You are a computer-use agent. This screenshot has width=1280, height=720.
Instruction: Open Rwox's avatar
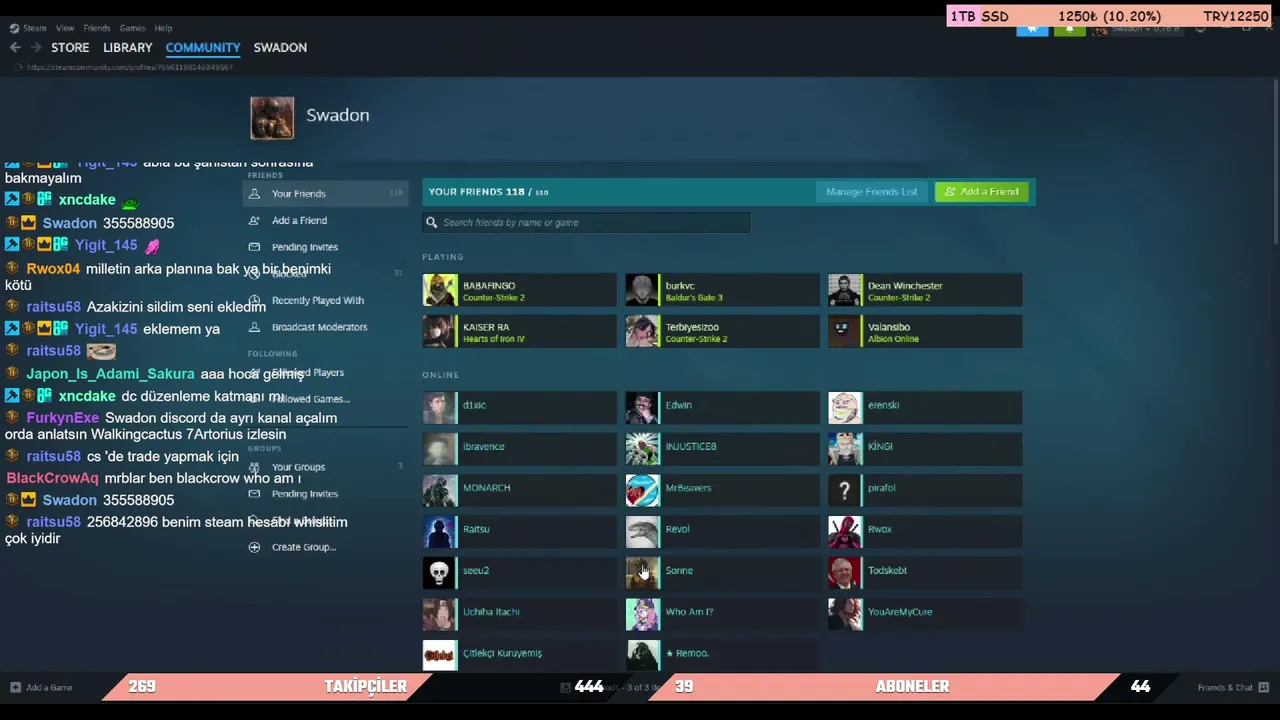(x=845, y=532)
